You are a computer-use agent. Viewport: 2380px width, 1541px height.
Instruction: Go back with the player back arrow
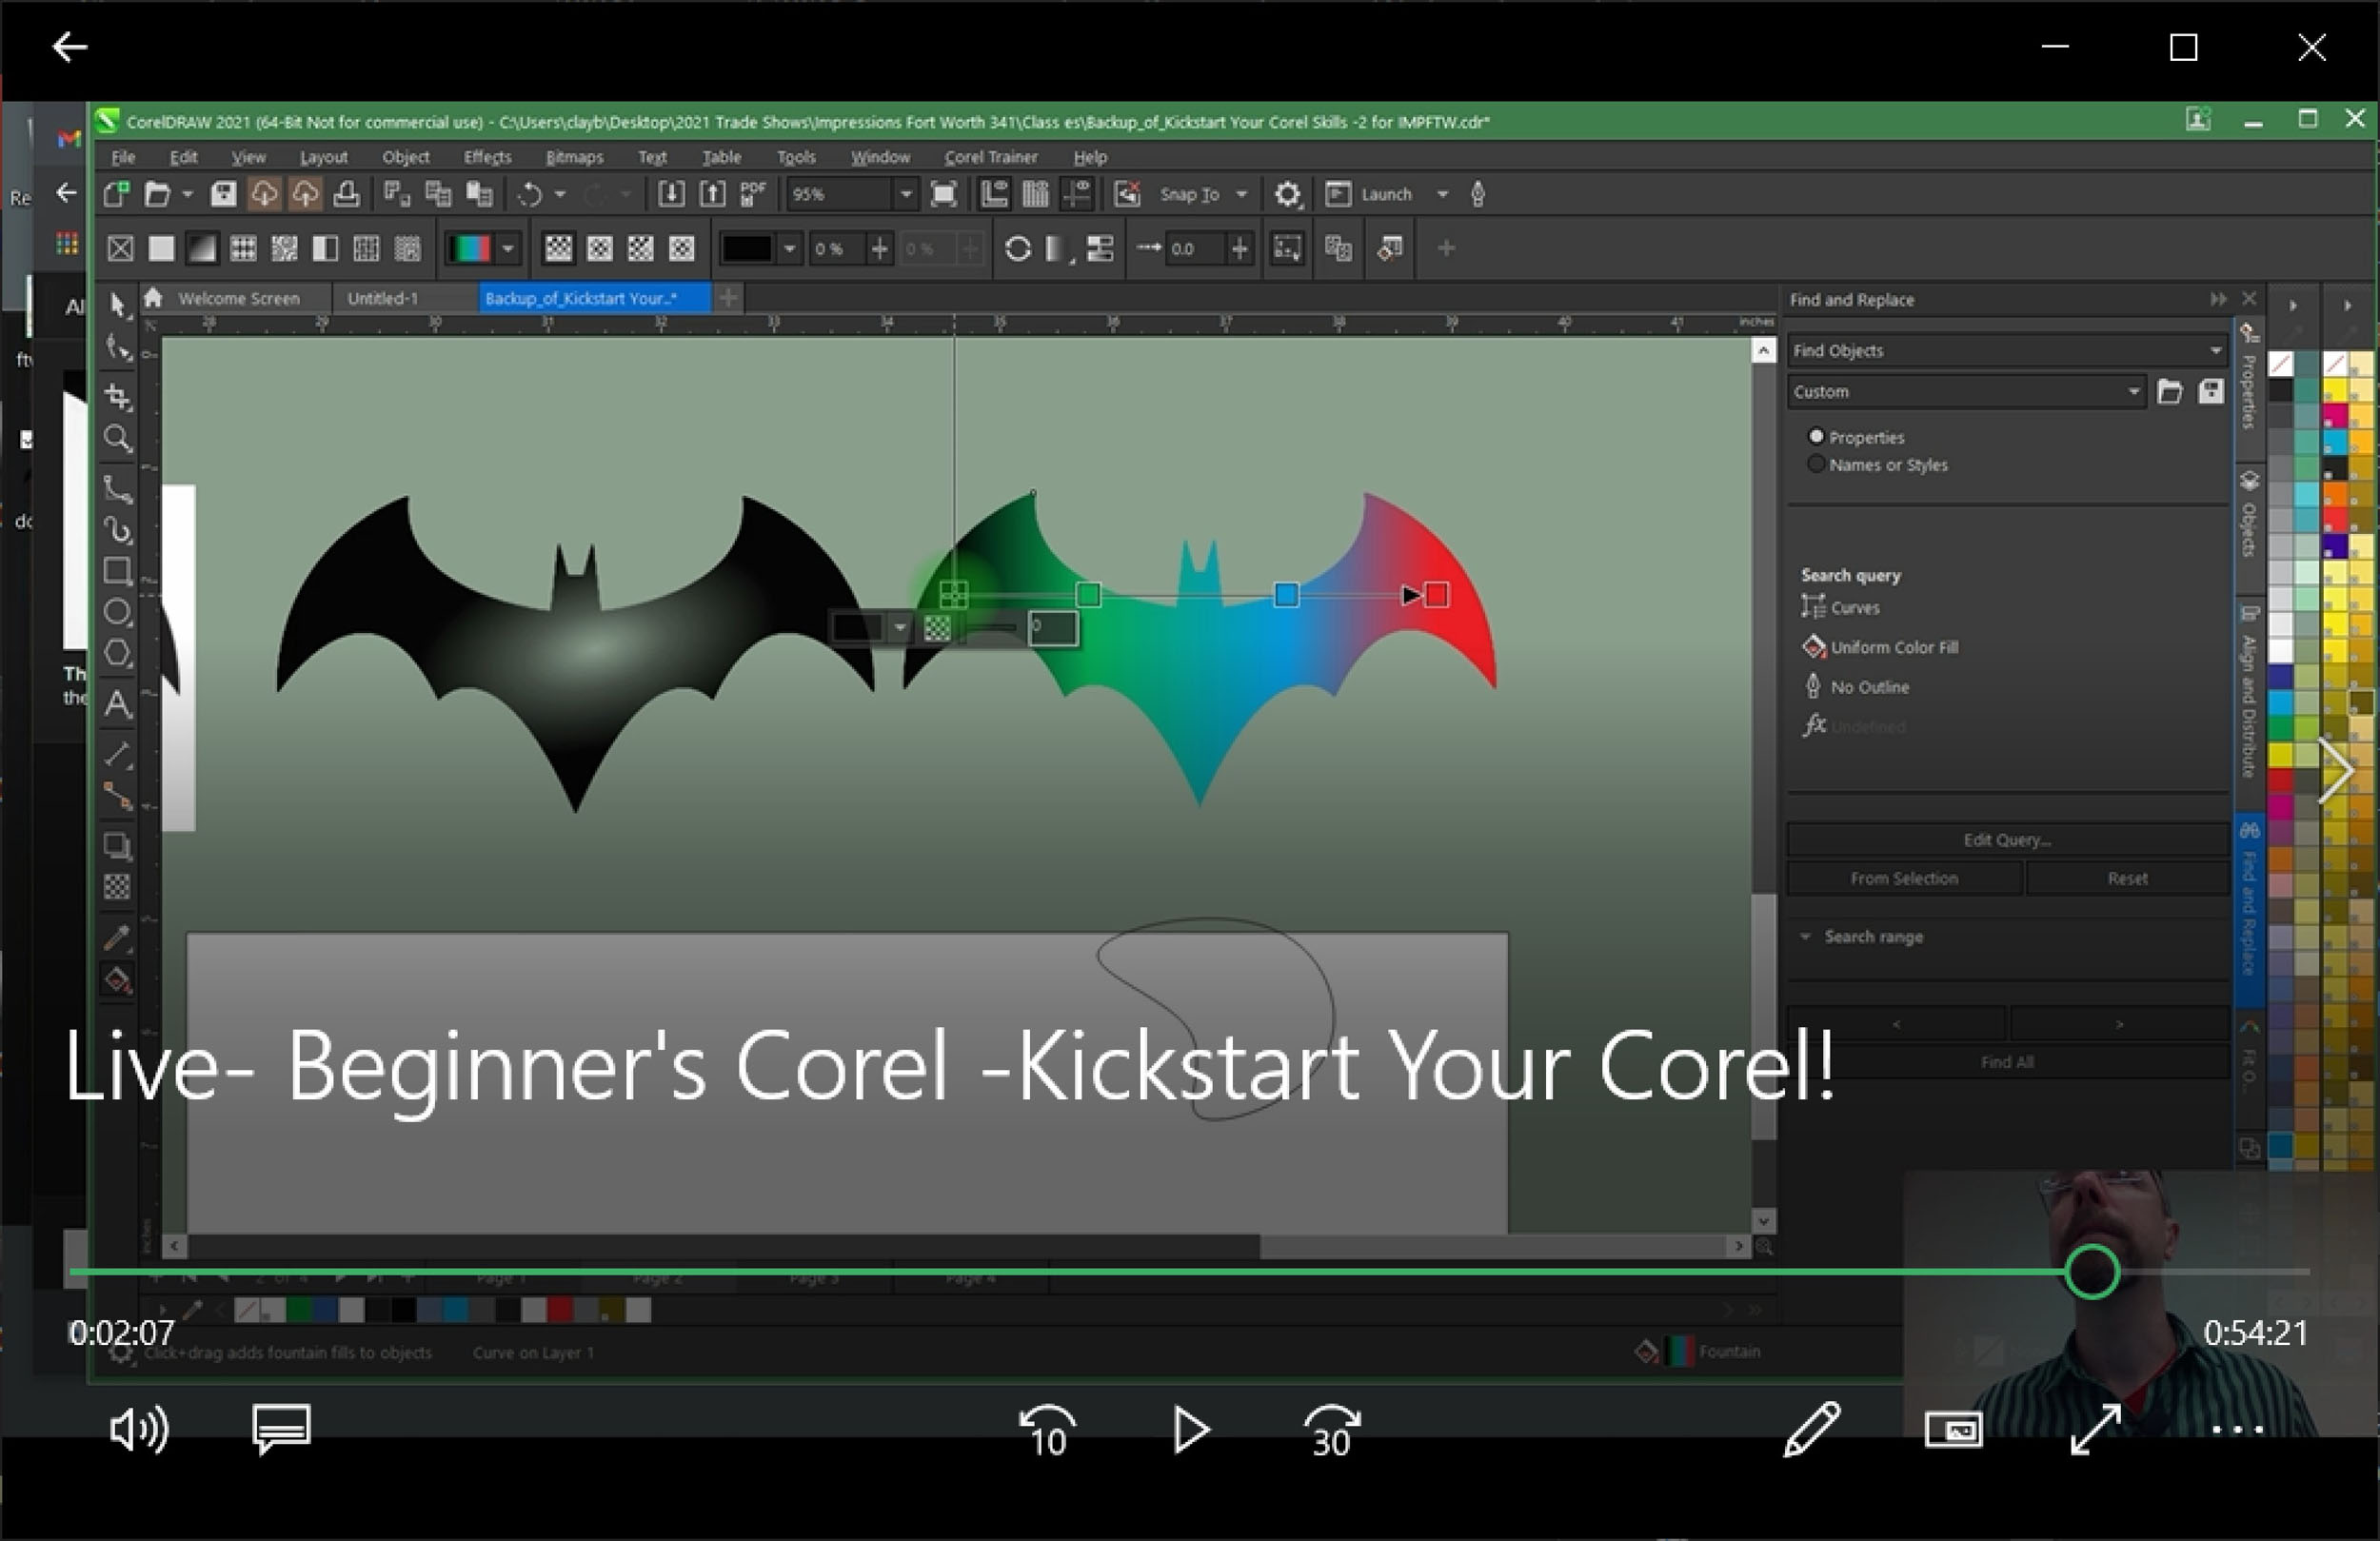point(69,46)
